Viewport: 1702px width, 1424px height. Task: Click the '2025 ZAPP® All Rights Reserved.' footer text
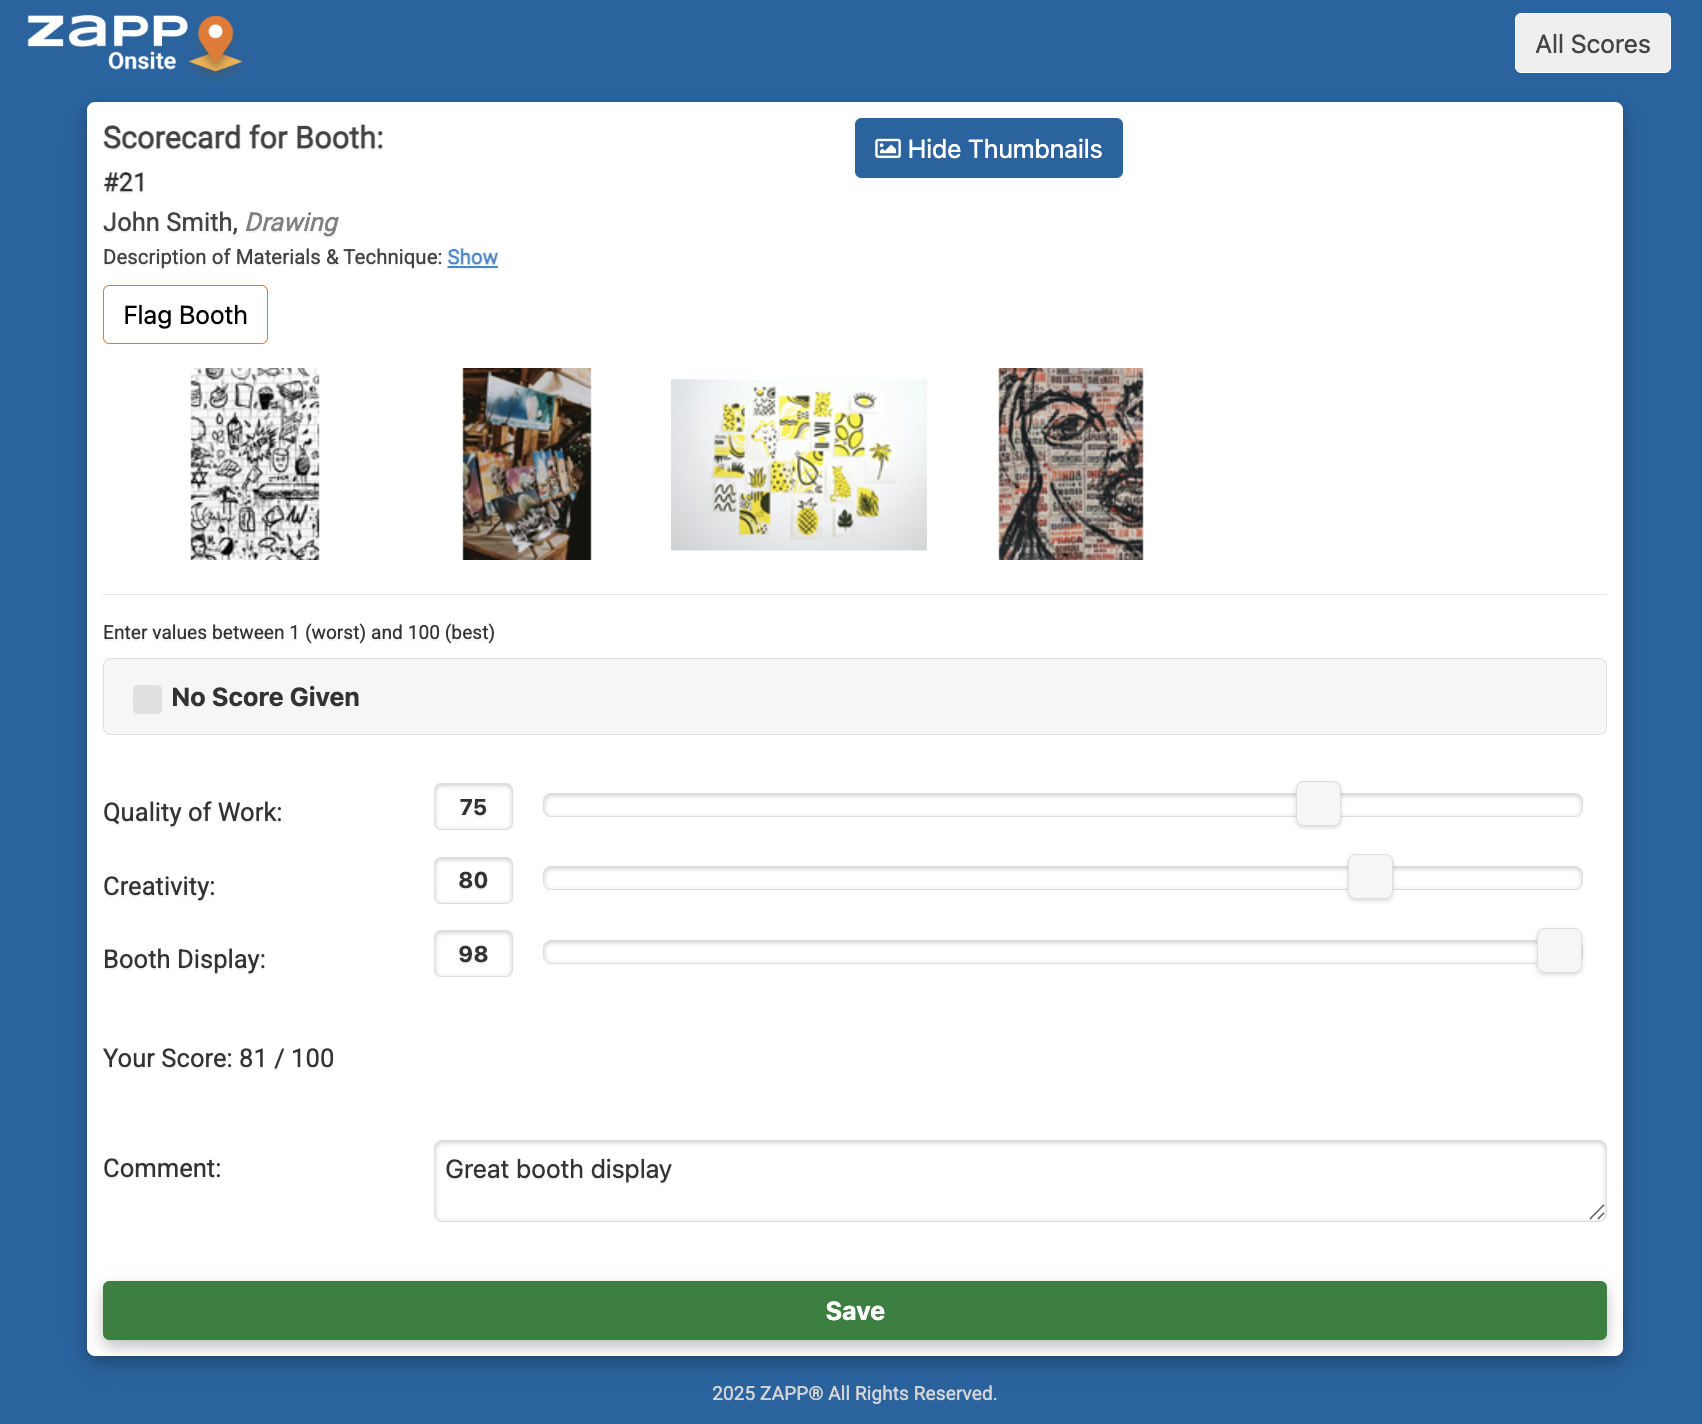pos(855,1393)
